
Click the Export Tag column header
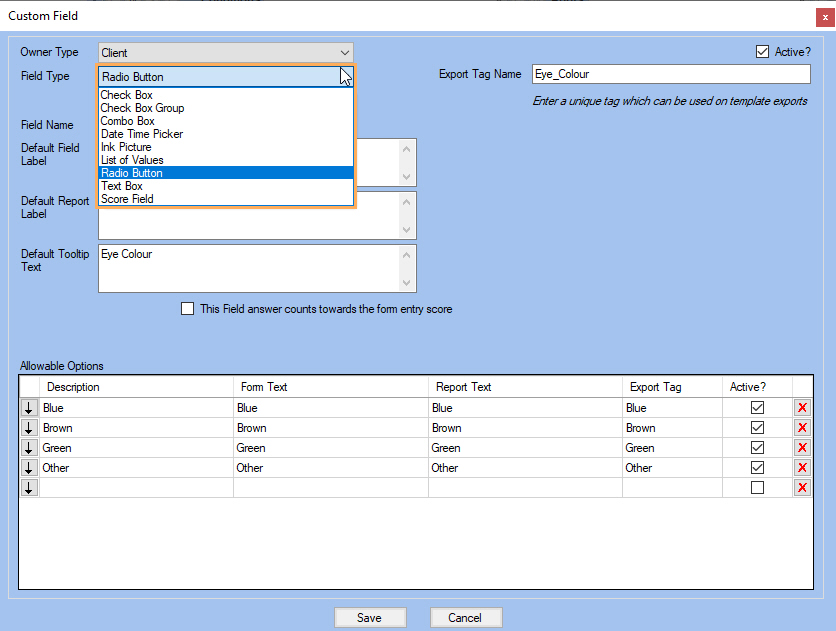point(673,387)
